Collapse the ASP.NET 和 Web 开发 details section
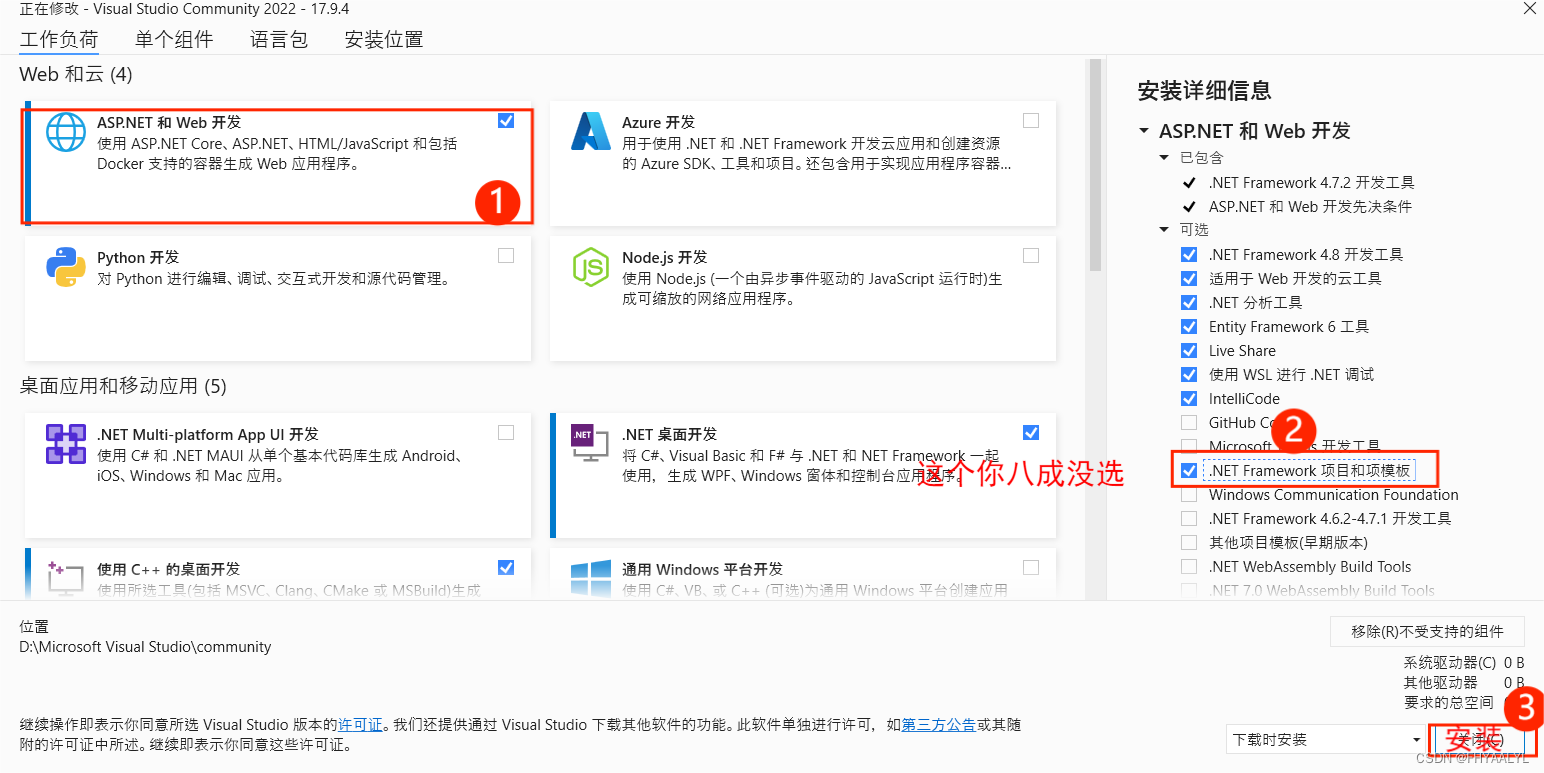1544x773 pixels. click(1143, 131)
